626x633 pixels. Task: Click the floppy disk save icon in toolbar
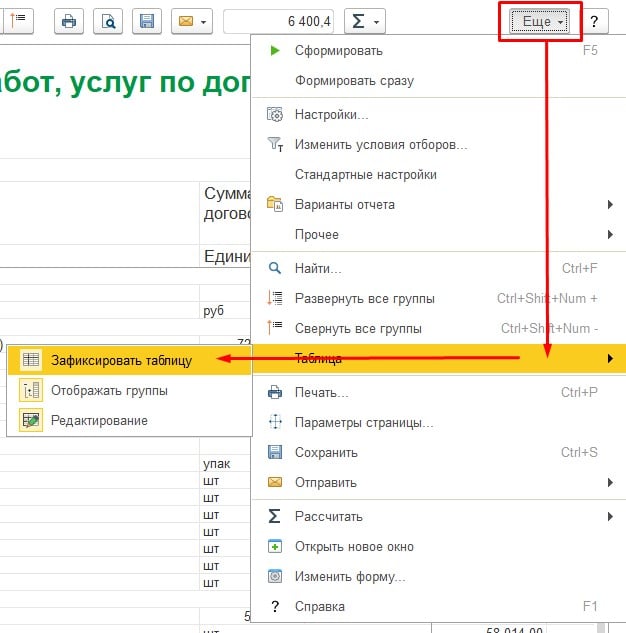pos(147,20)
